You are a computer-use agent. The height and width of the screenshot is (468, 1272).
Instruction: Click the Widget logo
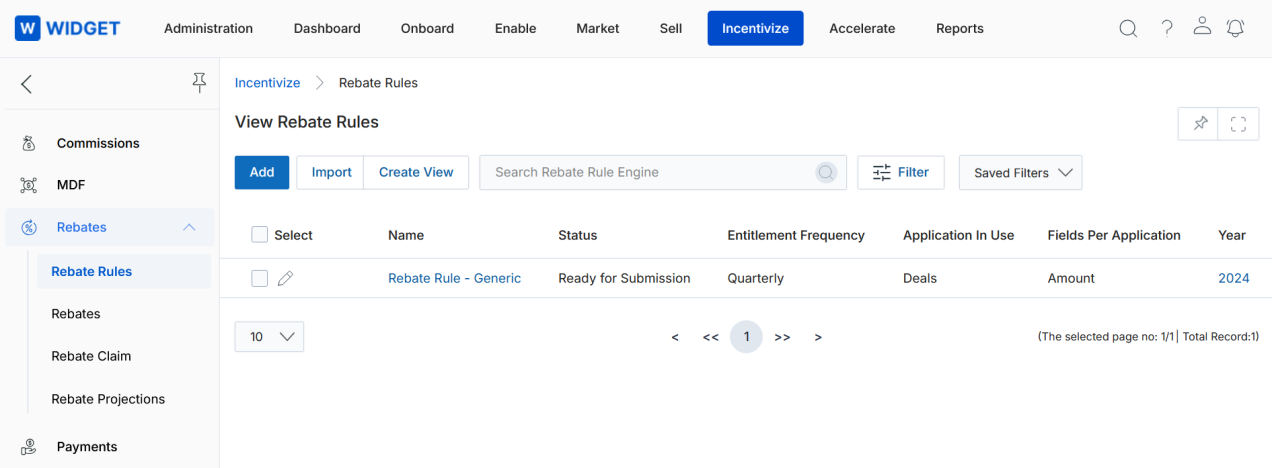point(67,28)
